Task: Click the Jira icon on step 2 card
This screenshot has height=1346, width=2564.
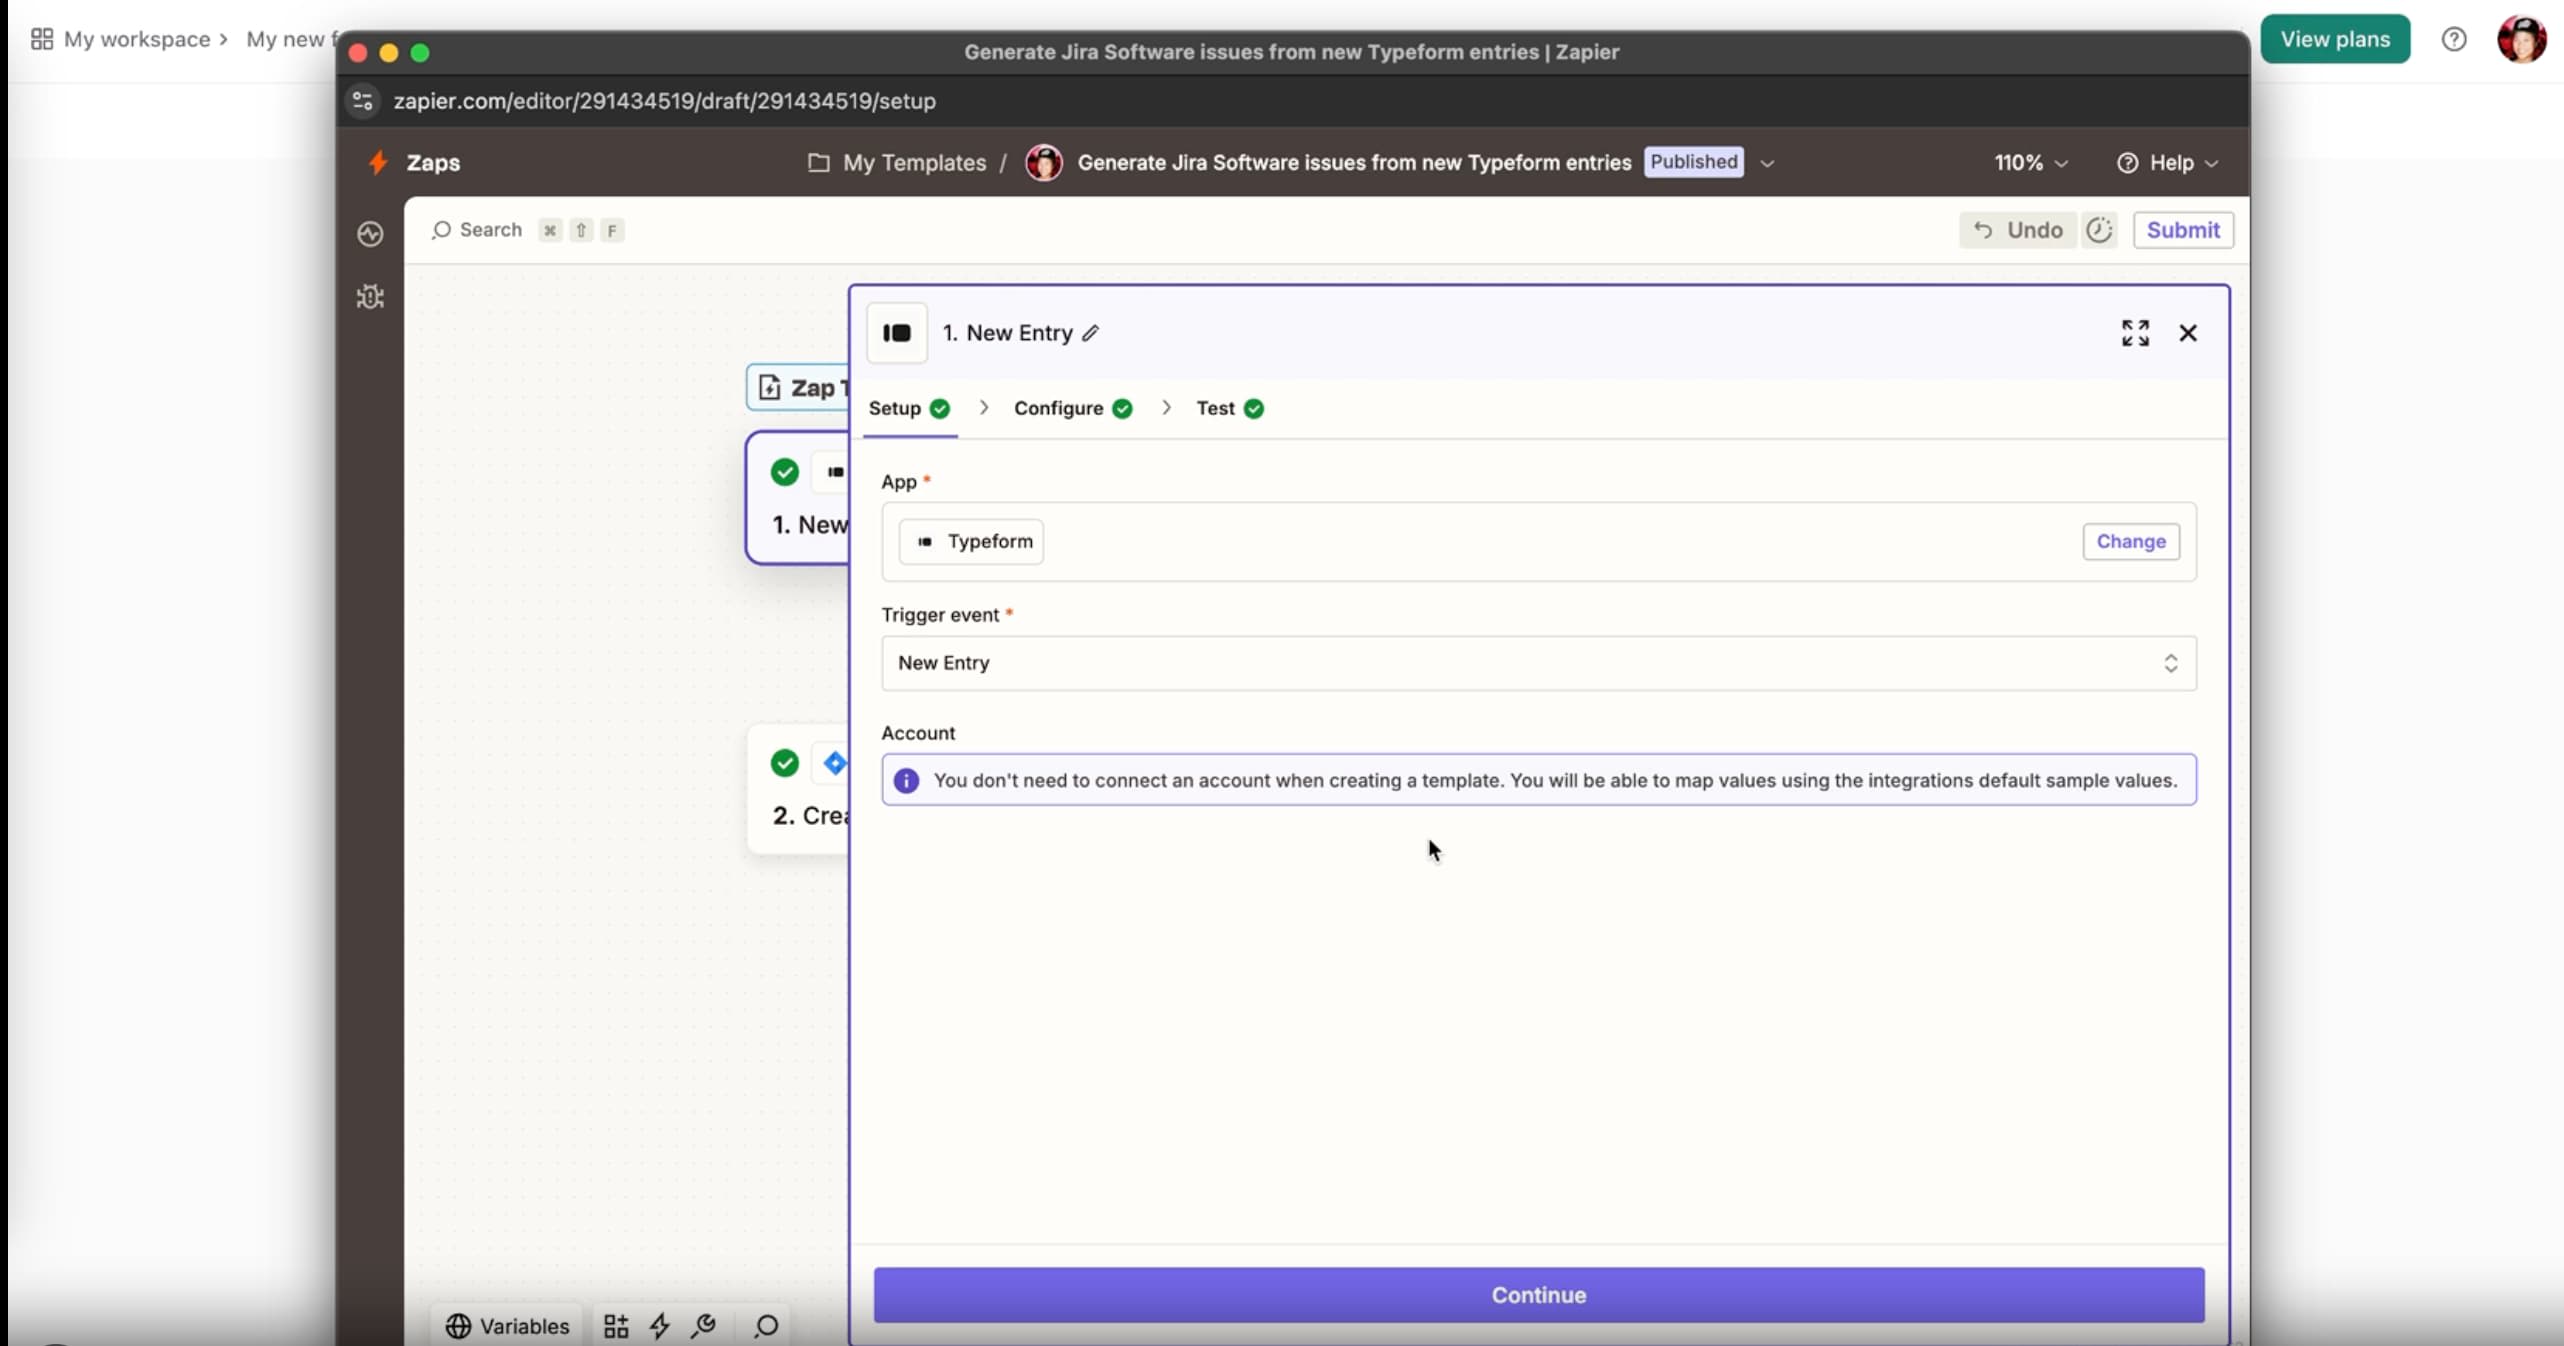Action: click(x=834, y=763)
